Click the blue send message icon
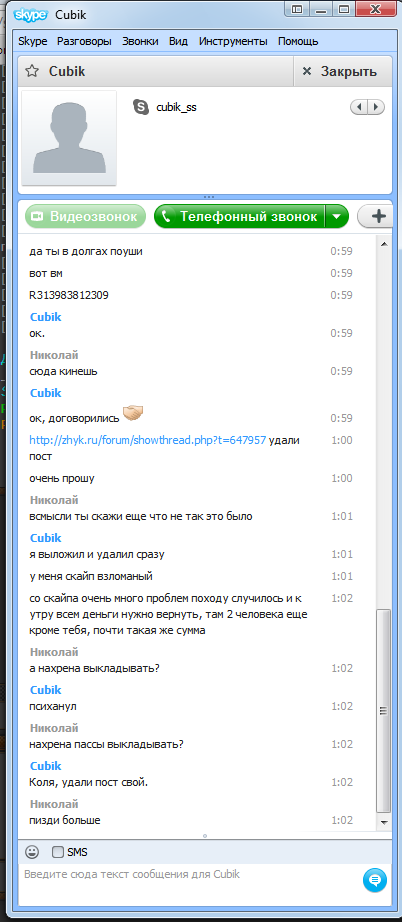The image size is (402, 922). tap(375, 880)
